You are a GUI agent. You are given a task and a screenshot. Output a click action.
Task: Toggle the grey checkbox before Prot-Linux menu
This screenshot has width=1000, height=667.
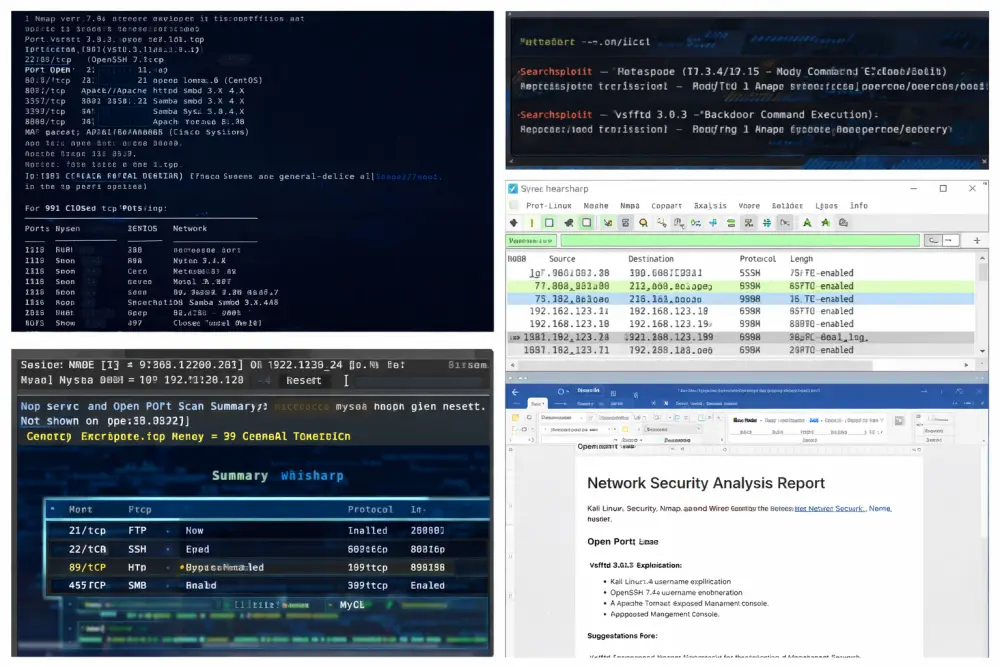click(x=514, y=205)
